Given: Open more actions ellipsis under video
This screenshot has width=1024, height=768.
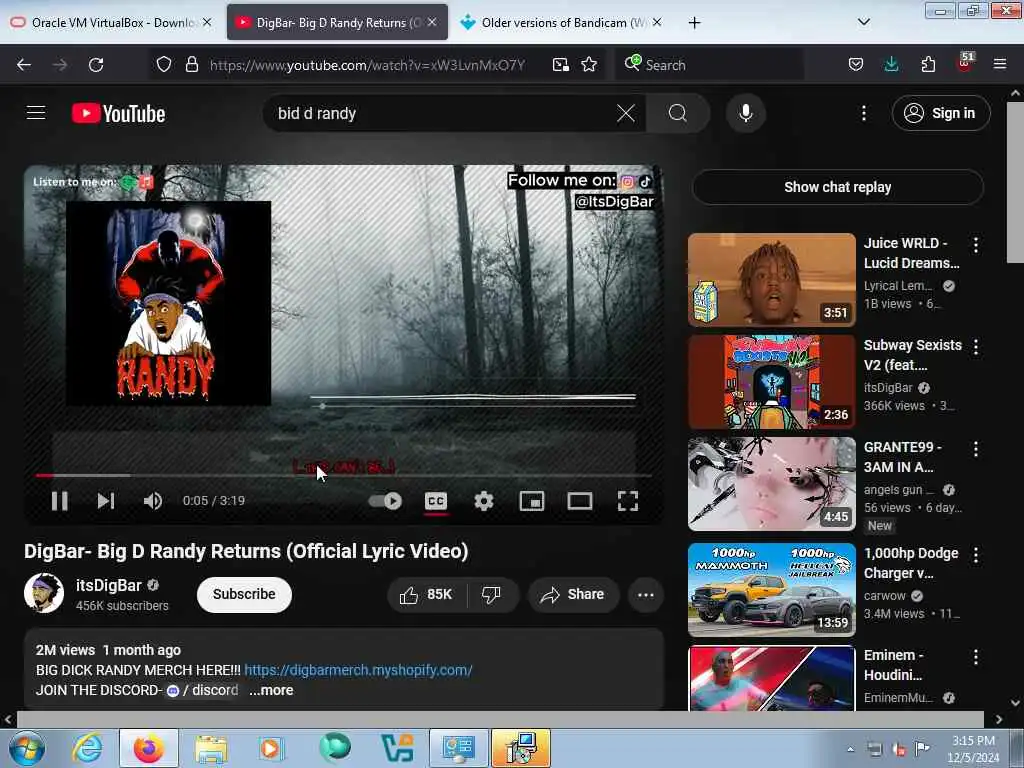Looking at the screenshot, I should (x=646, y=595).
